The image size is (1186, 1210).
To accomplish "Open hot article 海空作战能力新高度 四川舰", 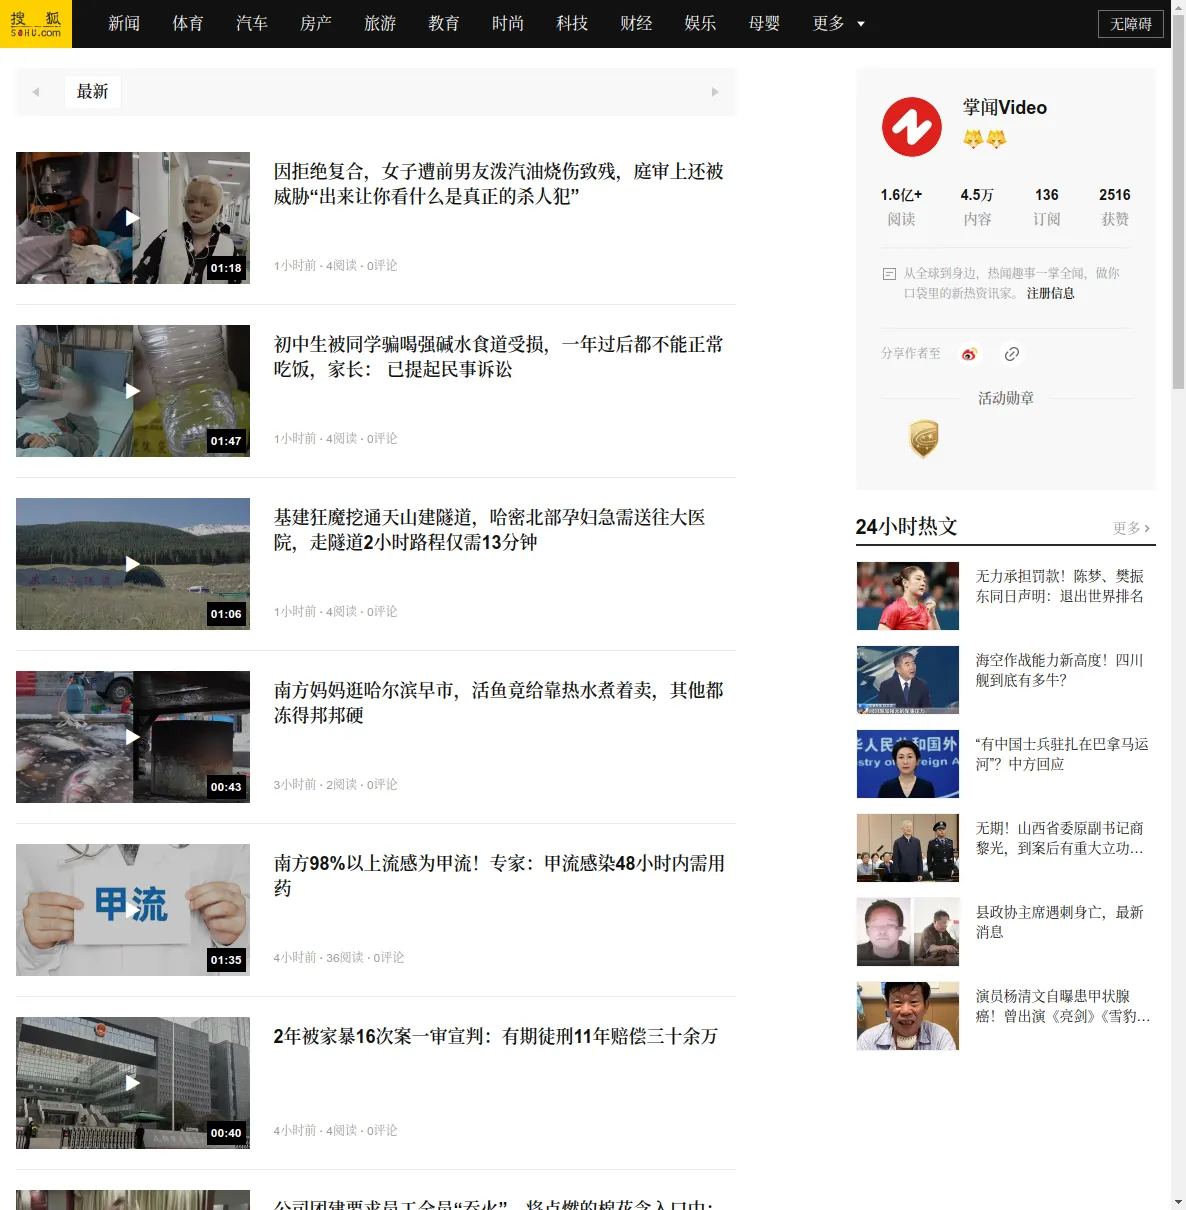I will (1060, 670).
